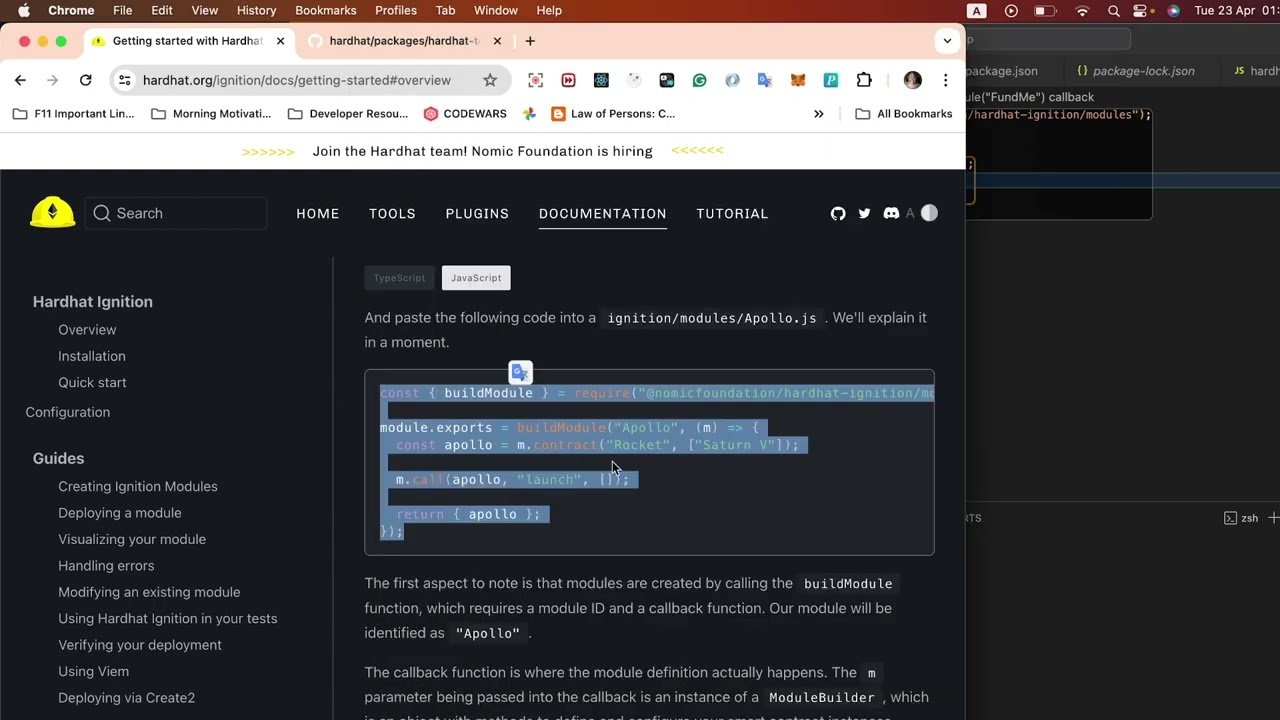Open the Bookmarks menu
The image size is (1280, 720).
[325, 10]
